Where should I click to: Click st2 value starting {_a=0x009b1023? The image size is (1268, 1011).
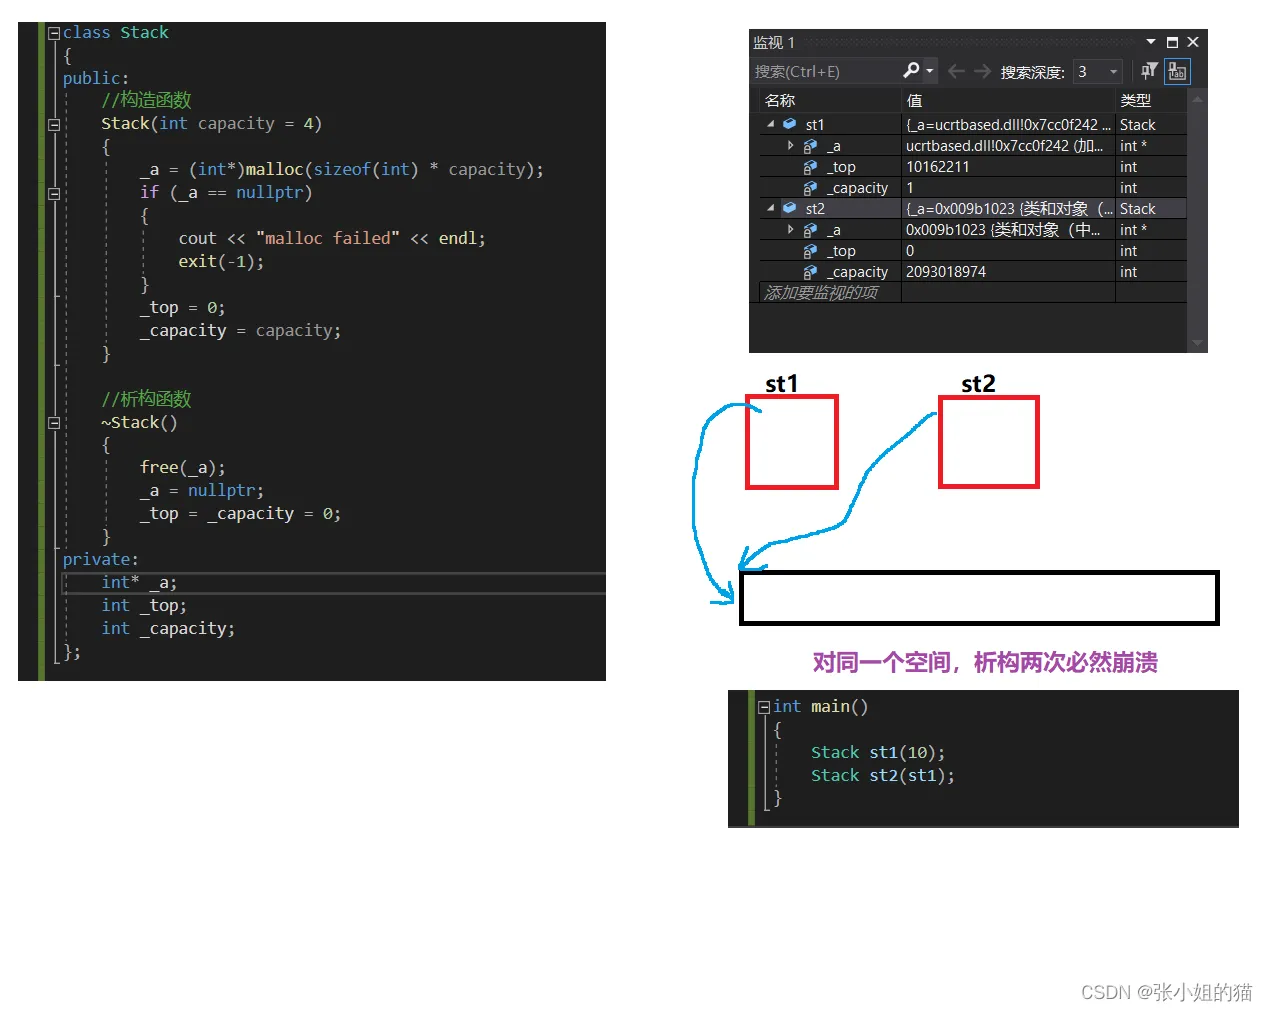(1008, 209)
